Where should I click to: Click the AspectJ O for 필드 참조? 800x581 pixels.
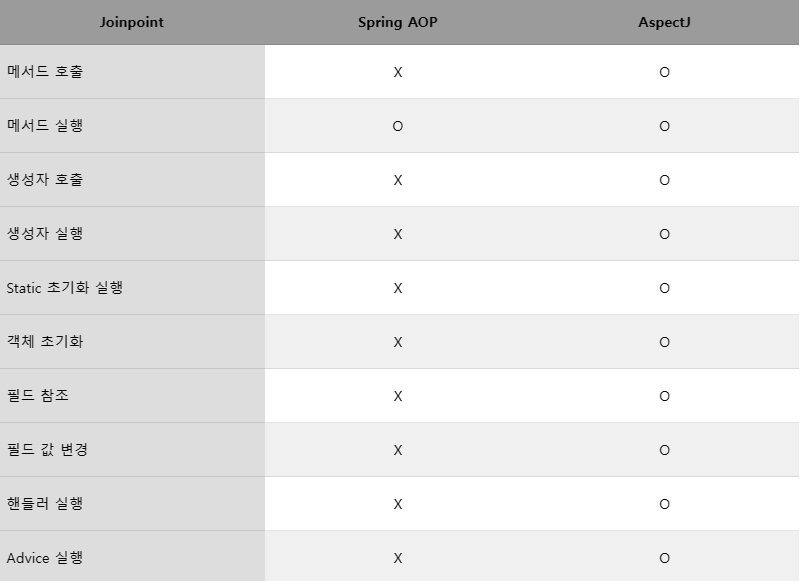click(664, 396)
